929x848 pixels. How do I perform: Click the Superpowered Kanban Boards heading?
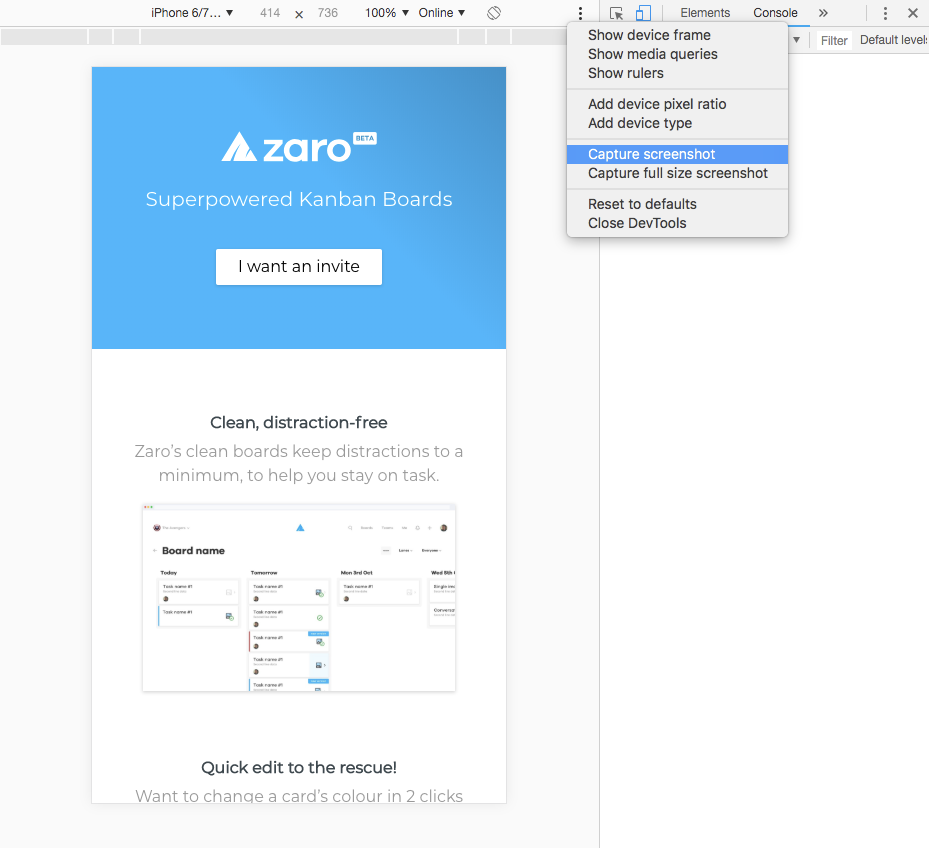[x=299, y=199]
